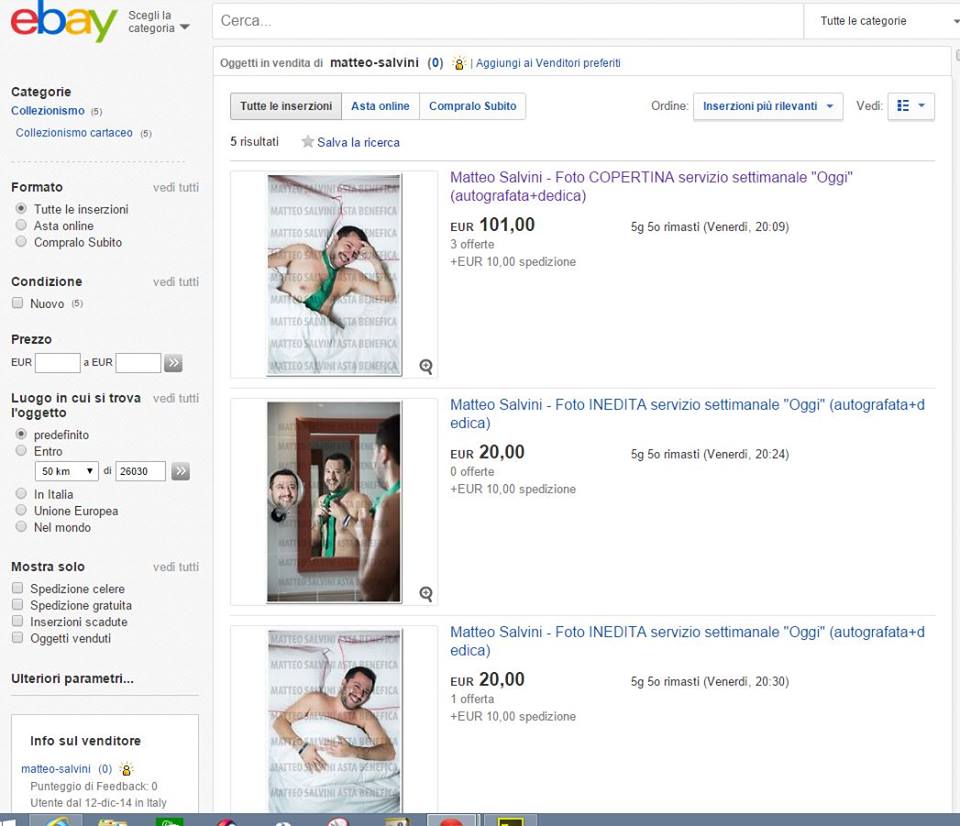Select the Asta online format radio button
The width and height of the screenshot is (960, 826).
(21, 226)
